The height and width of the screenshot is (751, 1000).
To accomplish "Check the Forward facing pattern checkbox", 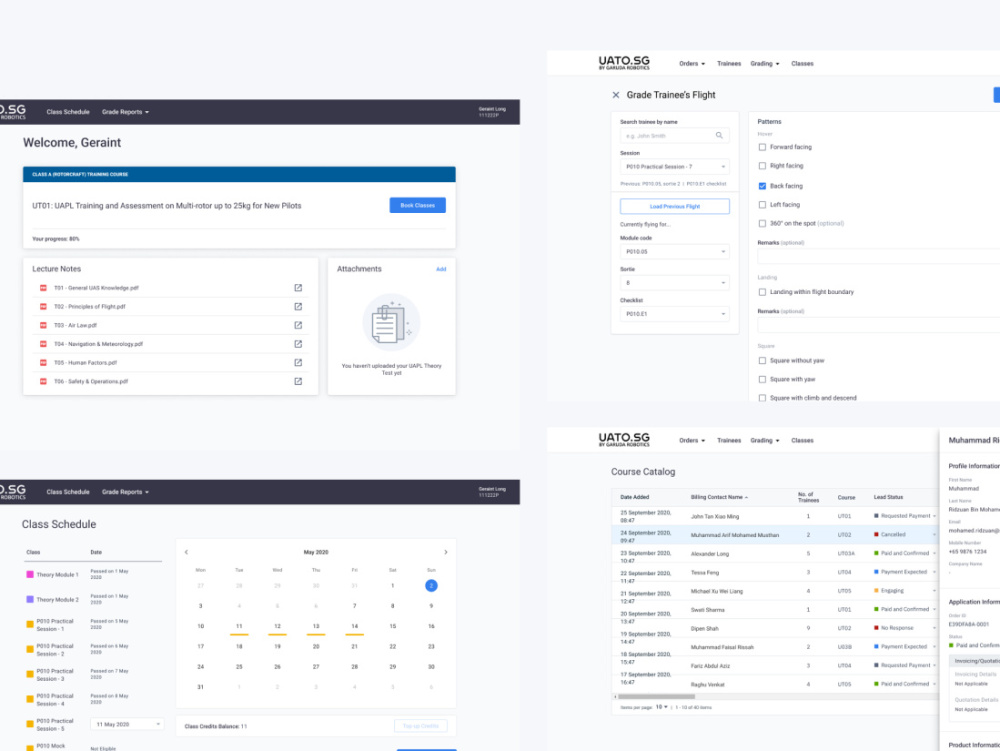I will (x=762, y=147).
